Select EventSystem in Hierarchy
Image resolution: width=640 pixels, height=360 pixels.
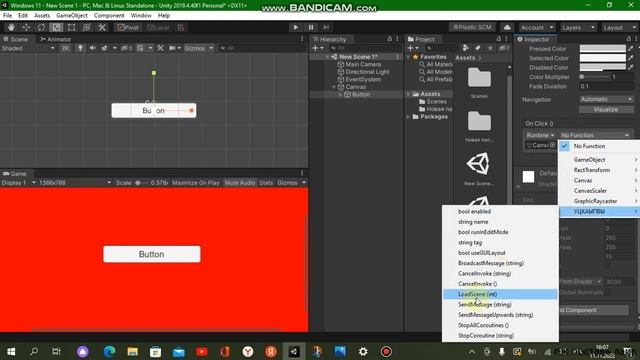pyautogui.click(x=363, y=79)
